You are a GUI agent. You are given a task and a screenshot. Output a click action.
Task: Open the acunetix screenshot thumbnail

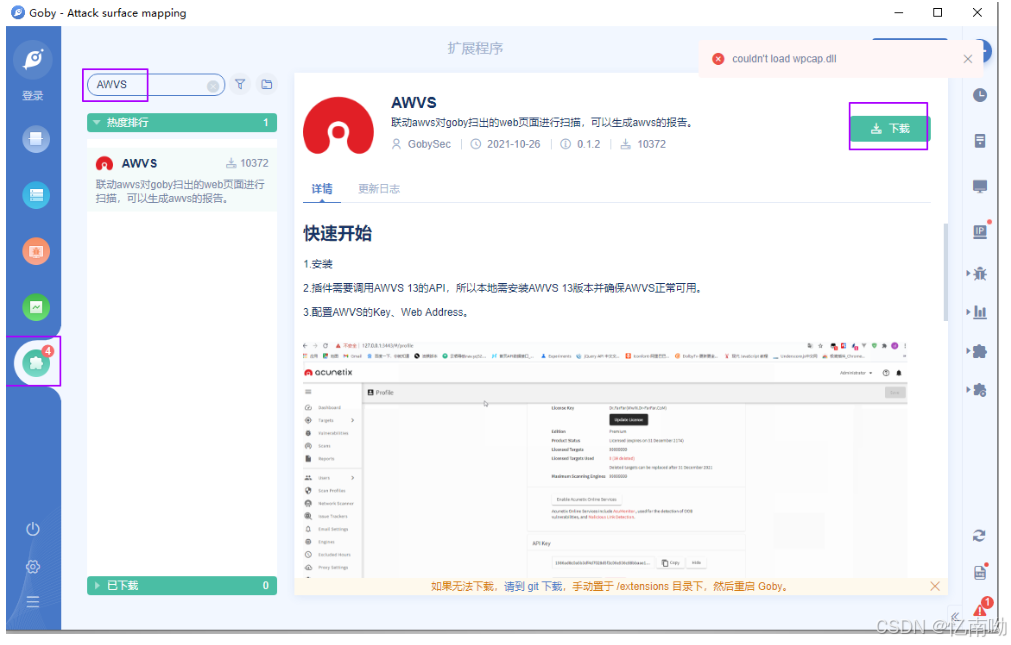605,458
